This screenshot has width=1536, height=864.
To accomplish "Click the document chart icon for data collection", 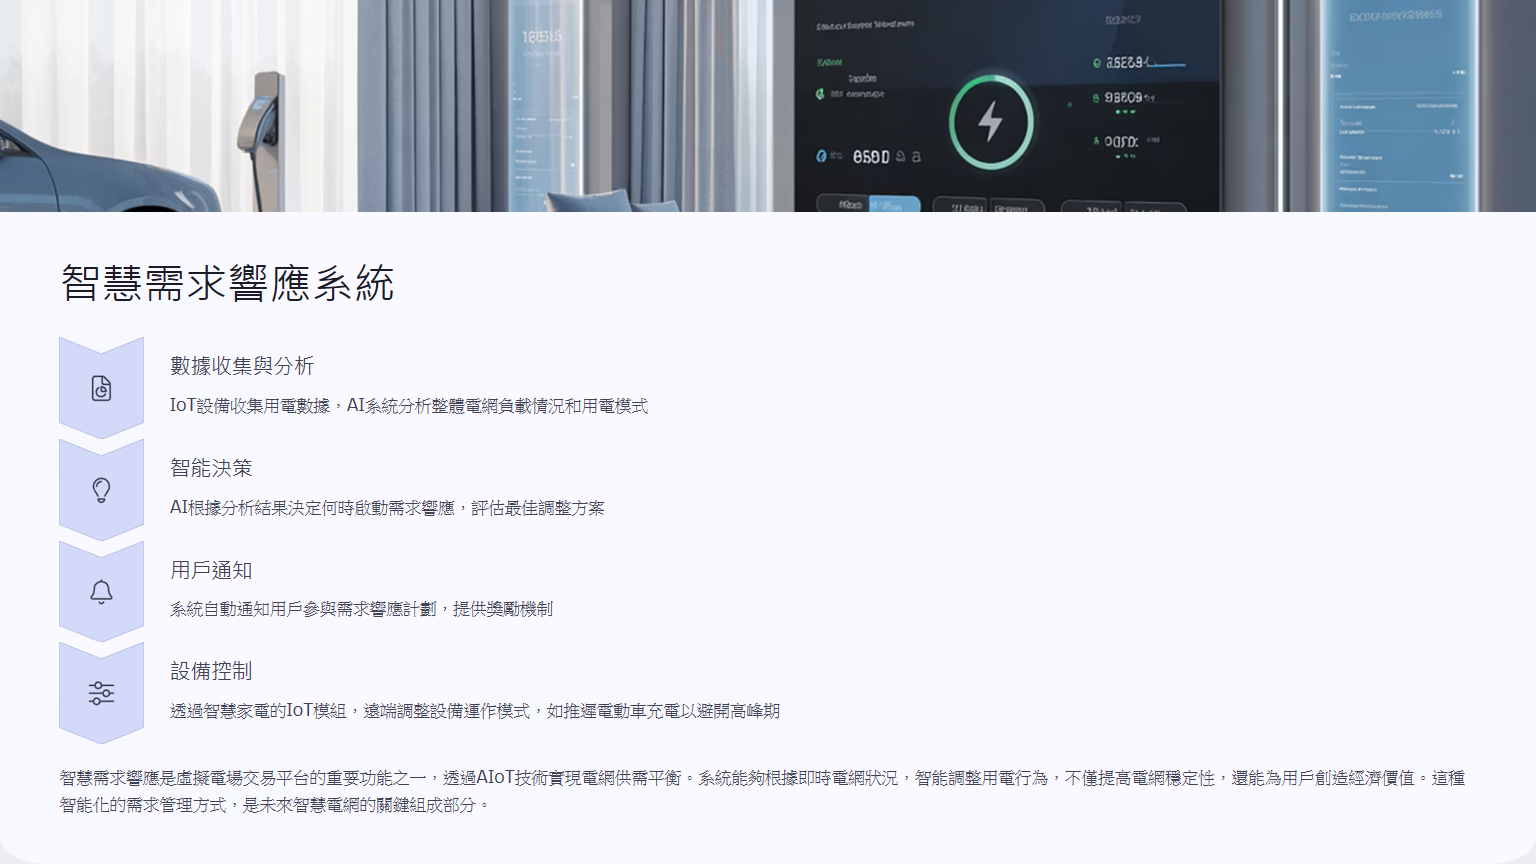I will [101, 388].
